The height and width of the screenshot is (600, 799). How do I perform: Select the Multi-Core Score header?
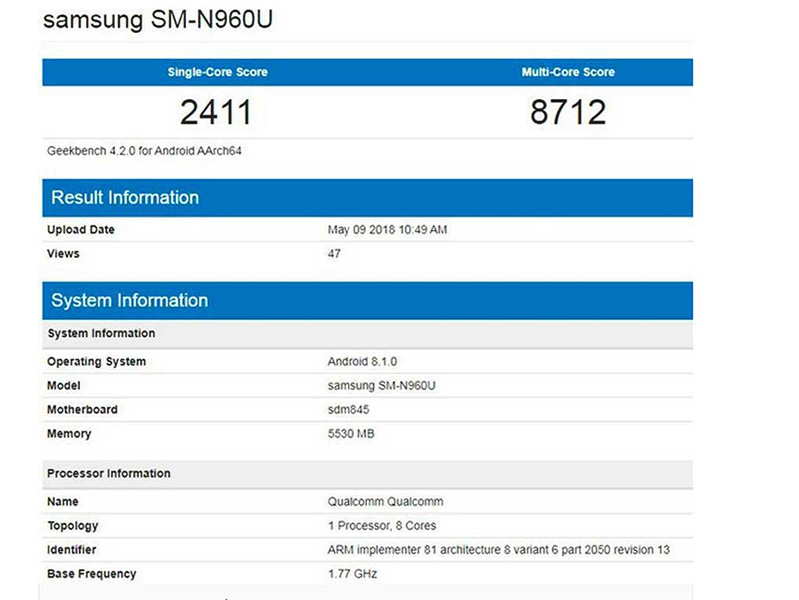[x=568, y=73]
